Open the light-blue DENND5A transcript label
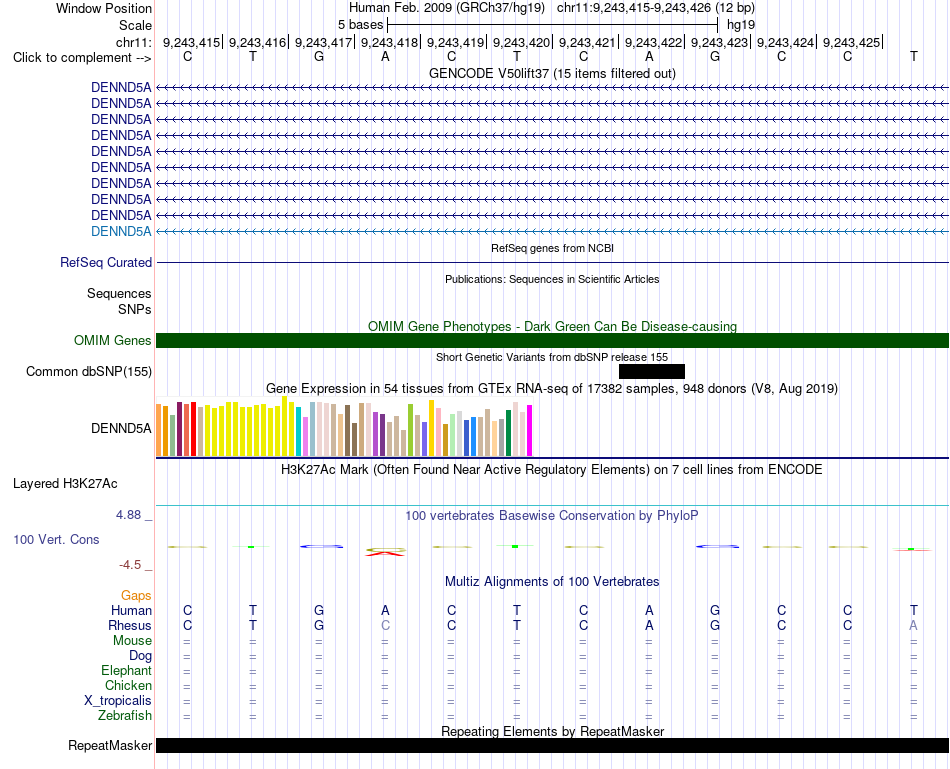This screenshot has height=769, width=950. (121, 231)
